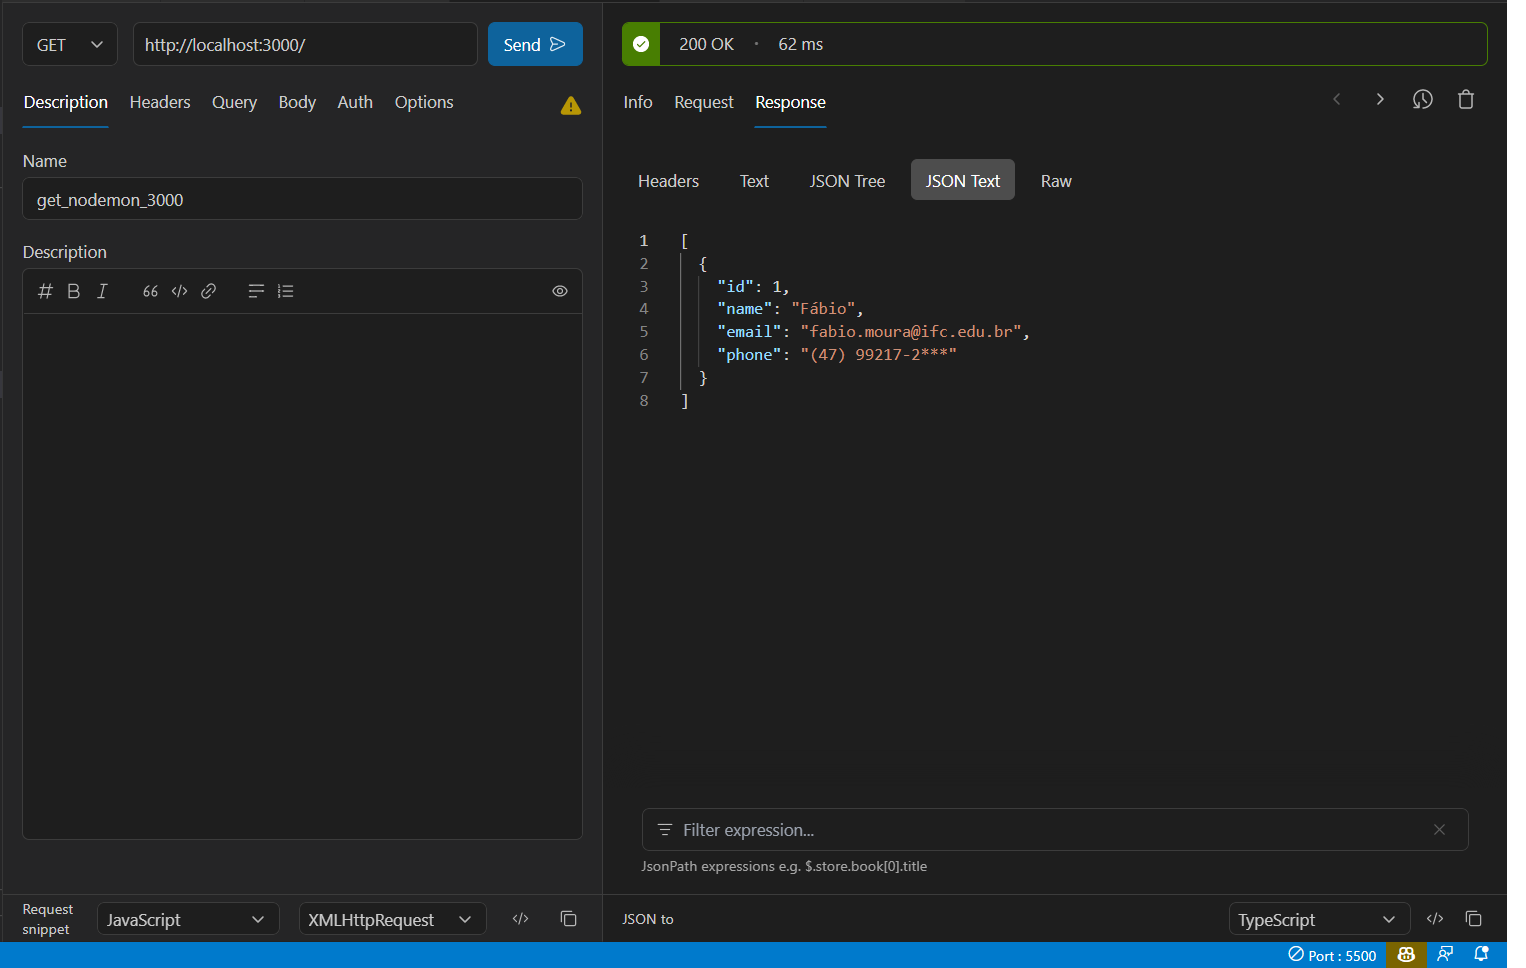This screenshot has width=1526, height=968.
Task: Go to the next response with right chevron
Action: click(1380, 99)
